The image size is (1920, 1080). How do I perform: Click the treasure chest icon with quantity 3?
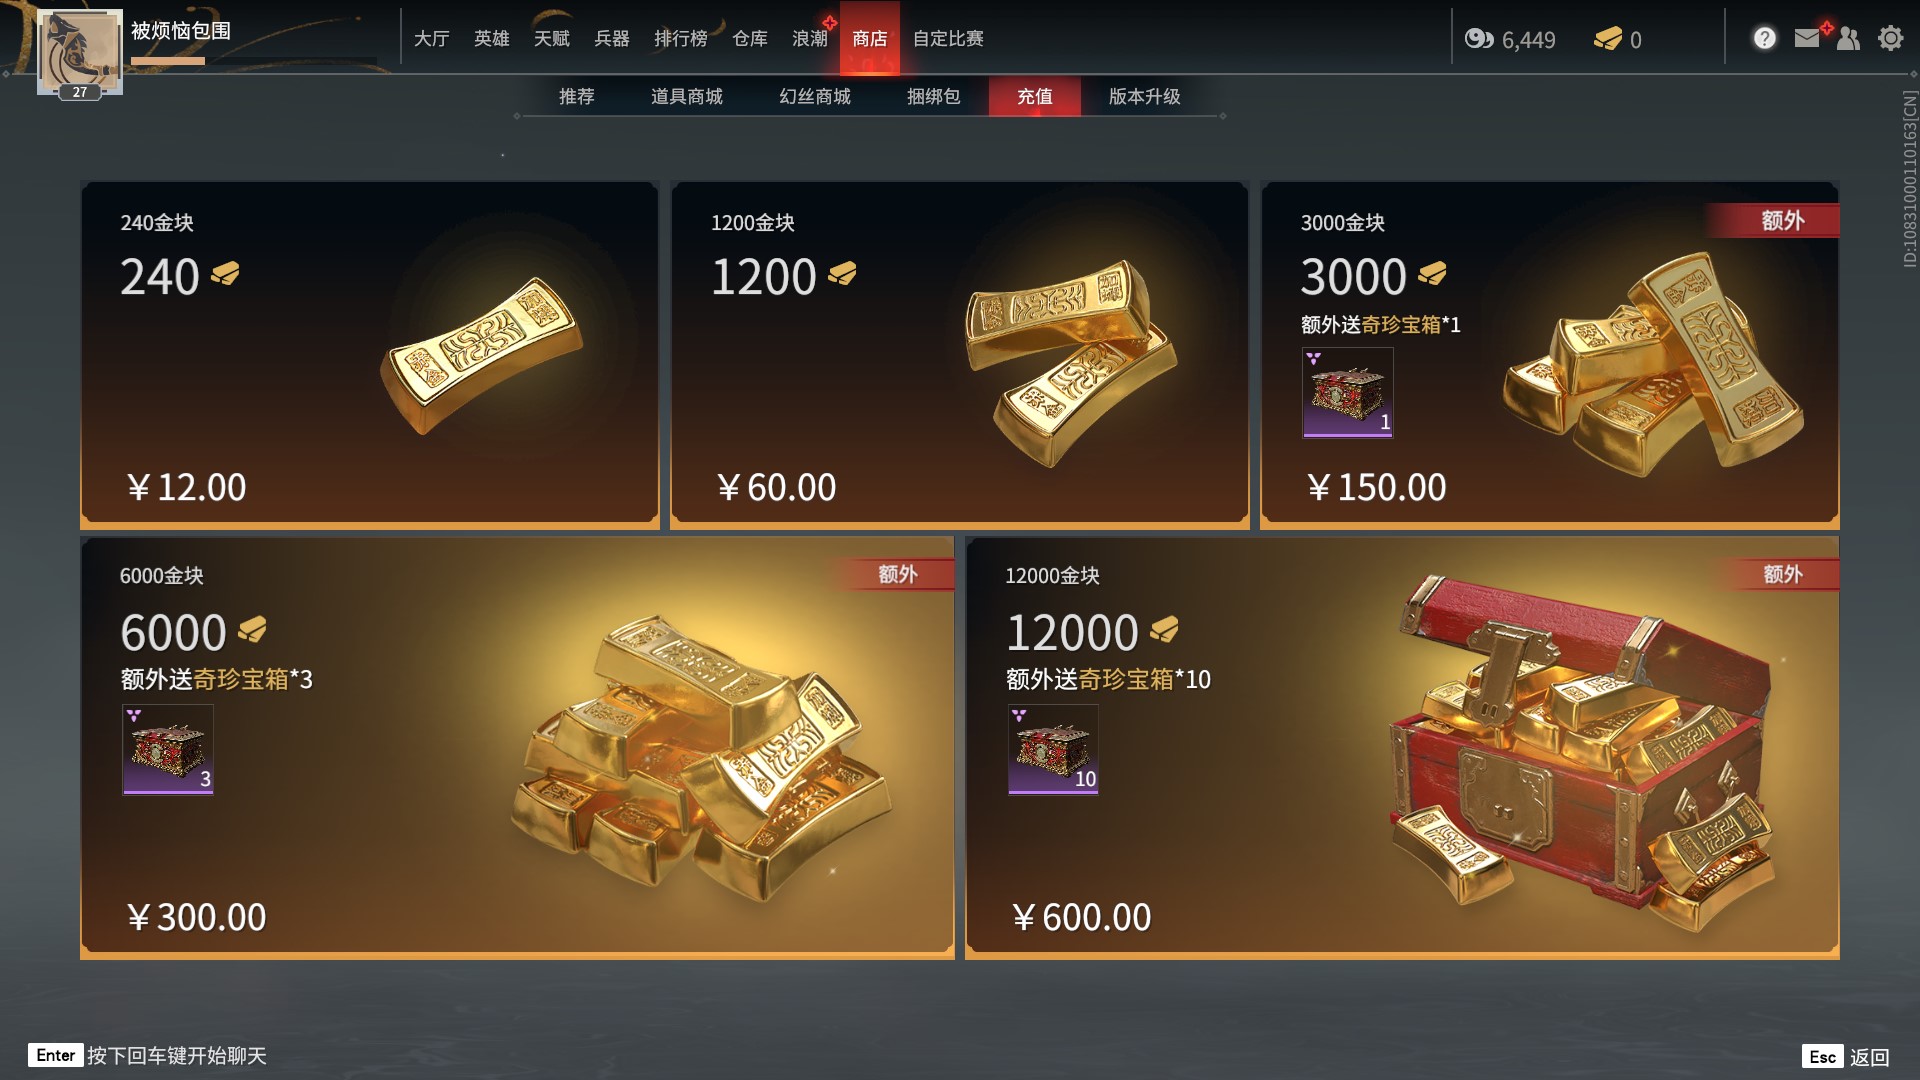coord(168,749)
